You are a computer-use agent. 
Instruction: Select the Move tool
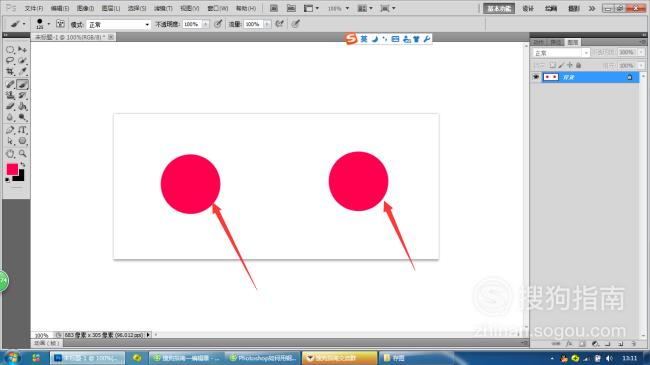22,50
